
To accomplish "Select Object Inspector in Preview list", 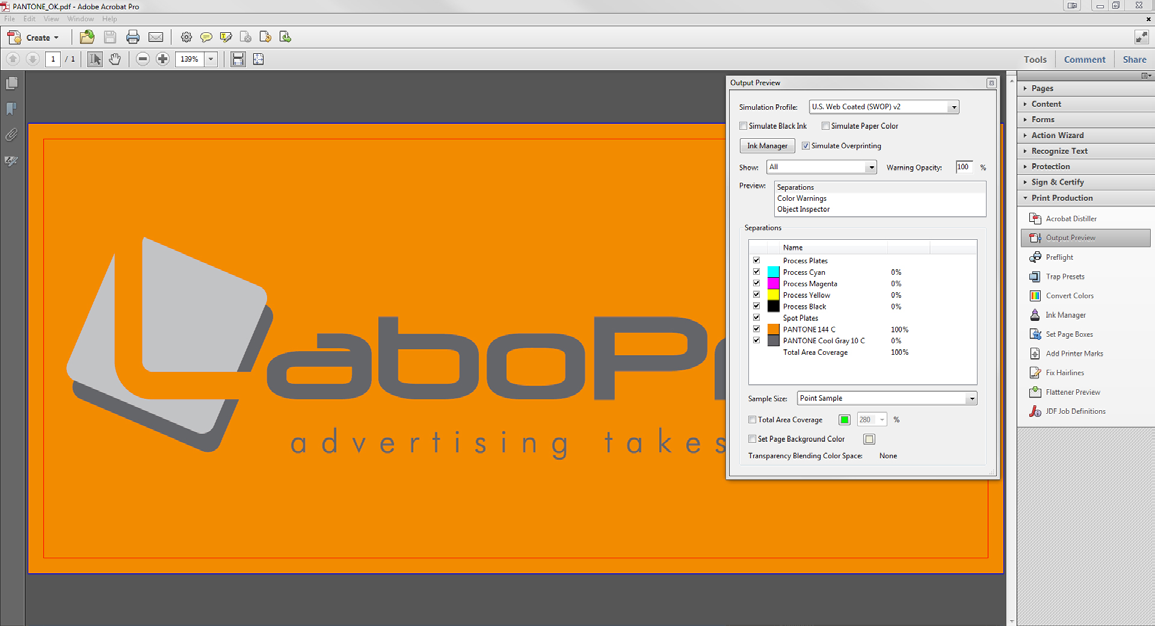I will (x=803, y=209).
